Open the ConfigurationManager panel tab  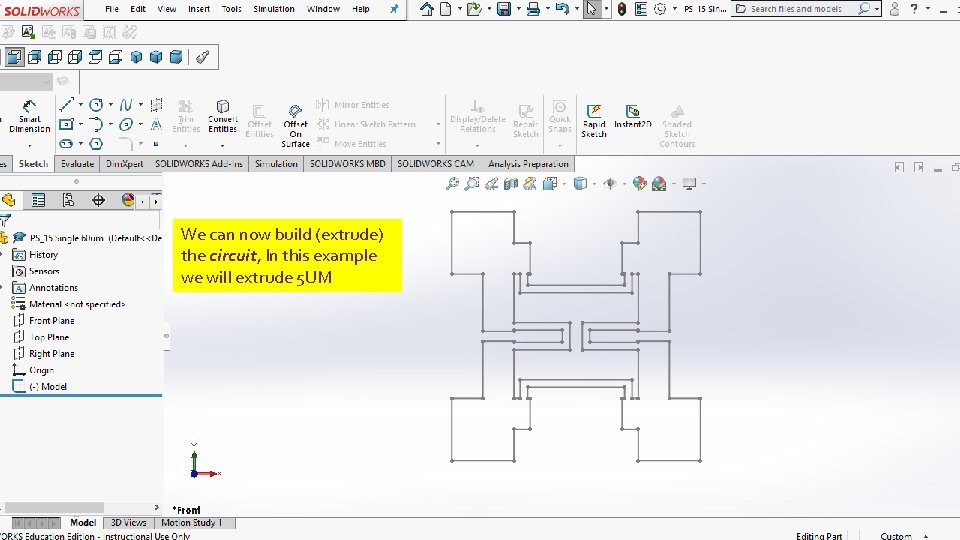(x=69, y=200)
